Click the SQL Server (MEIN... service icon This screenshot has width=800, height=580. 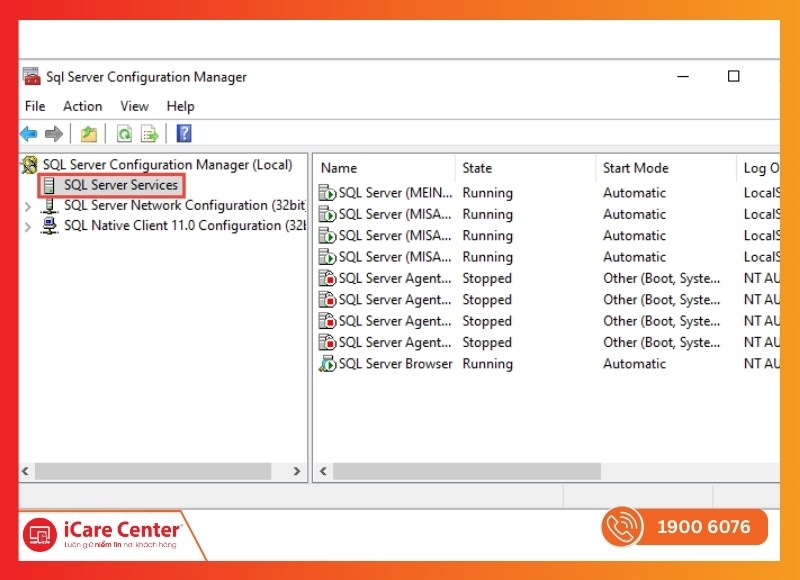pos(327,193)
